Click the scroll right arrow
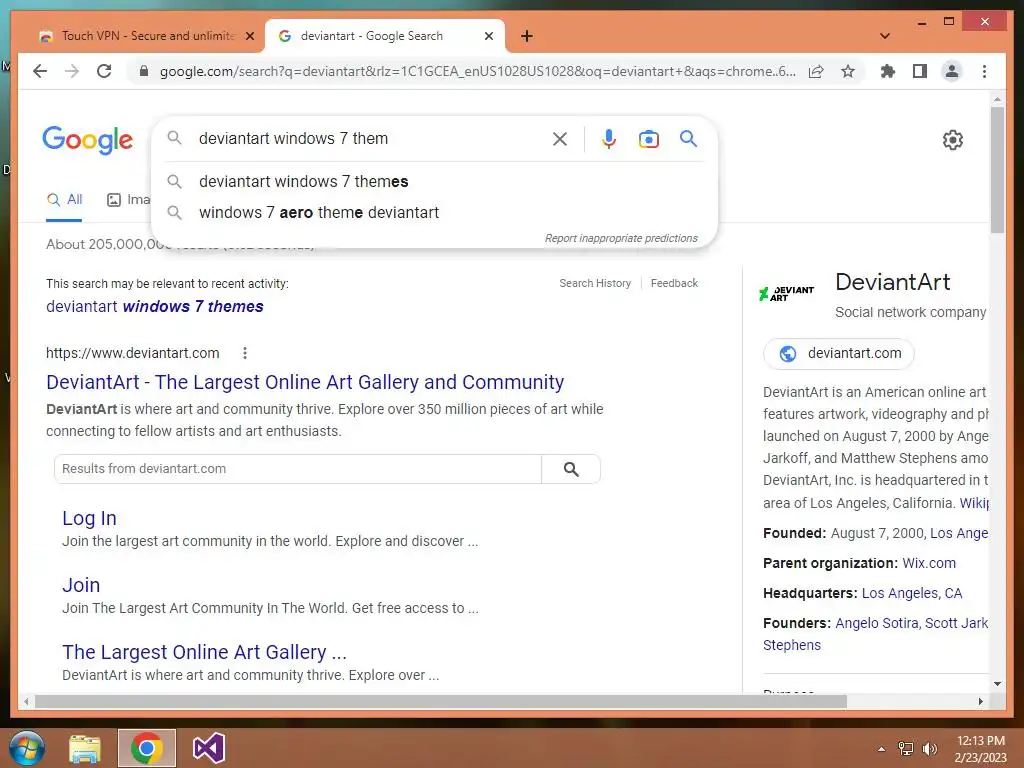The width and height of the screenshot is (1024, 768). click(x=980, y=701)
